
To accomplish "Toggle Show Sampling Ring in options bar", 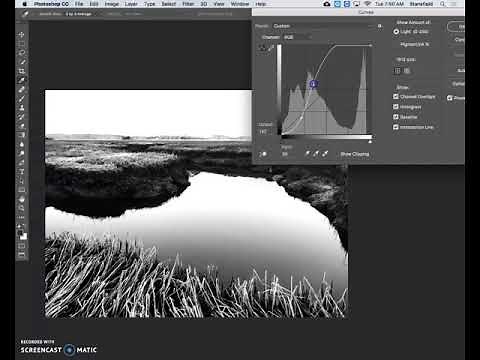I will [x=215, y=14].
